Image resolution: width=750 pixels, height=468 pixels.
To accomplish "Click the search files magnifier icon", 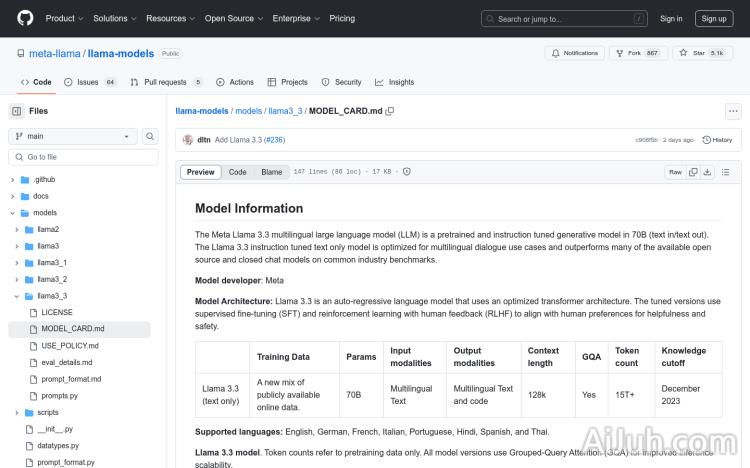I will point(150,136).
